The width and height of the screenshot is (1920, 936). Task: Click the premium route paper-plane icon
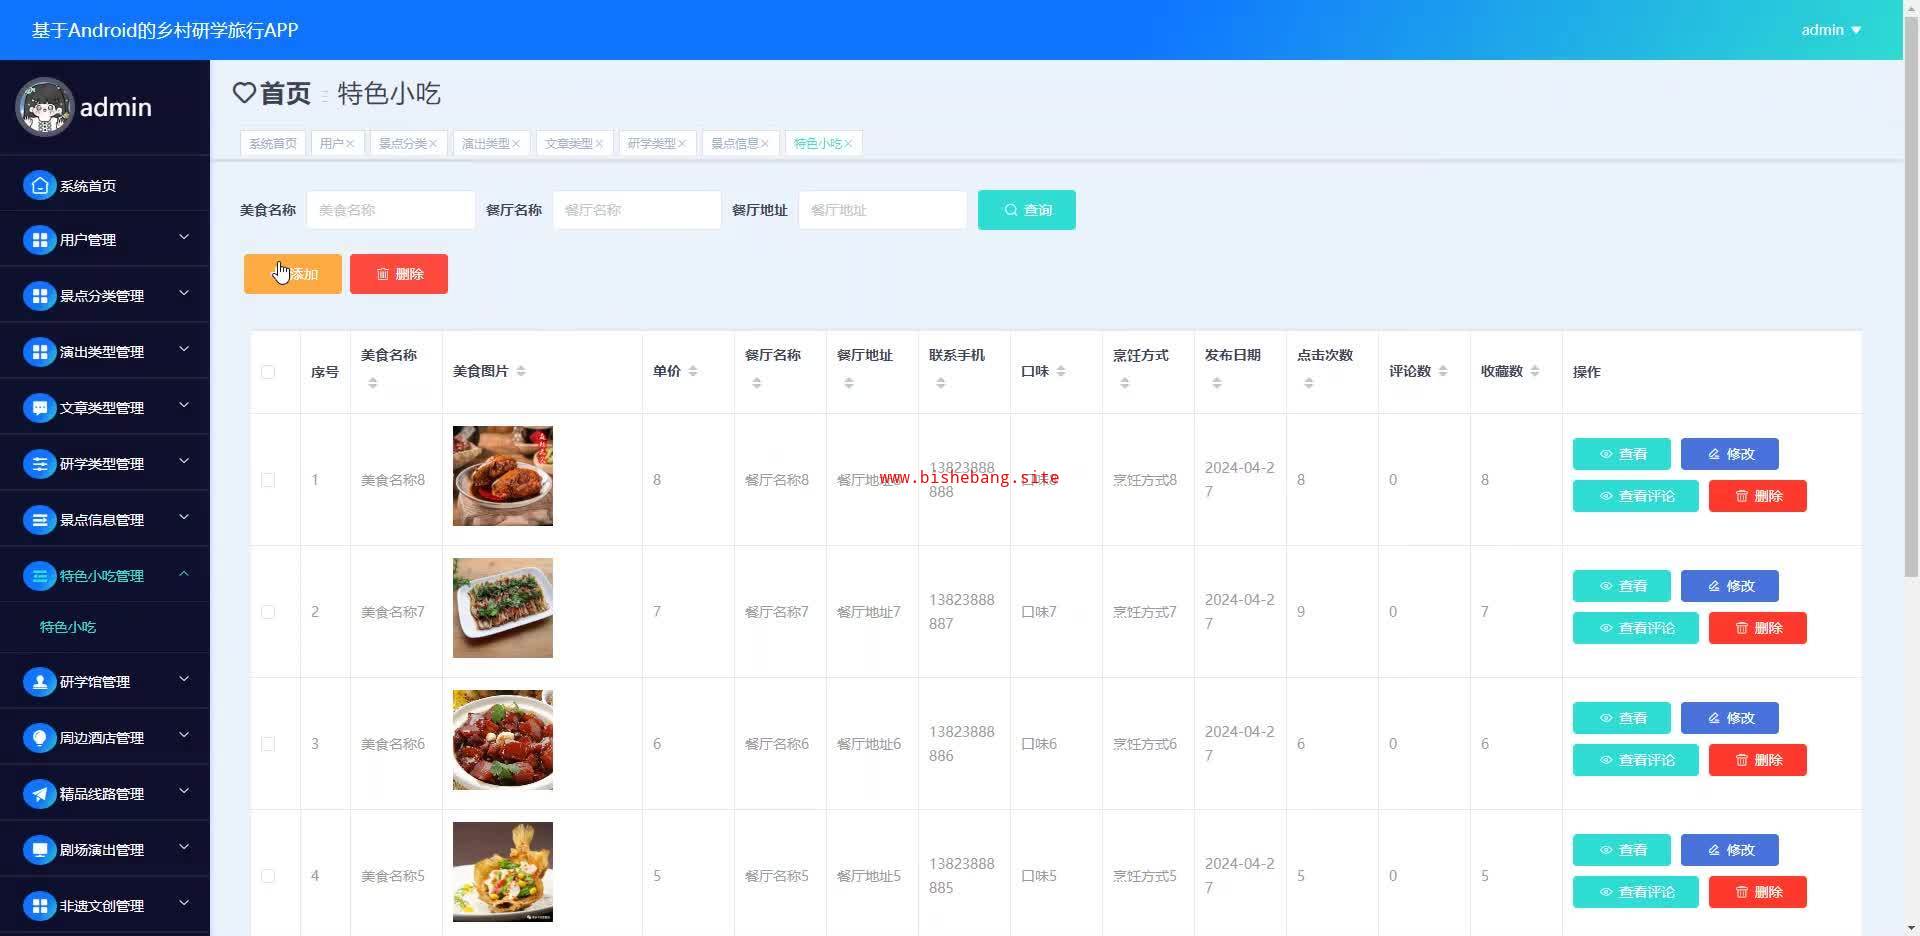coord(39,794)
